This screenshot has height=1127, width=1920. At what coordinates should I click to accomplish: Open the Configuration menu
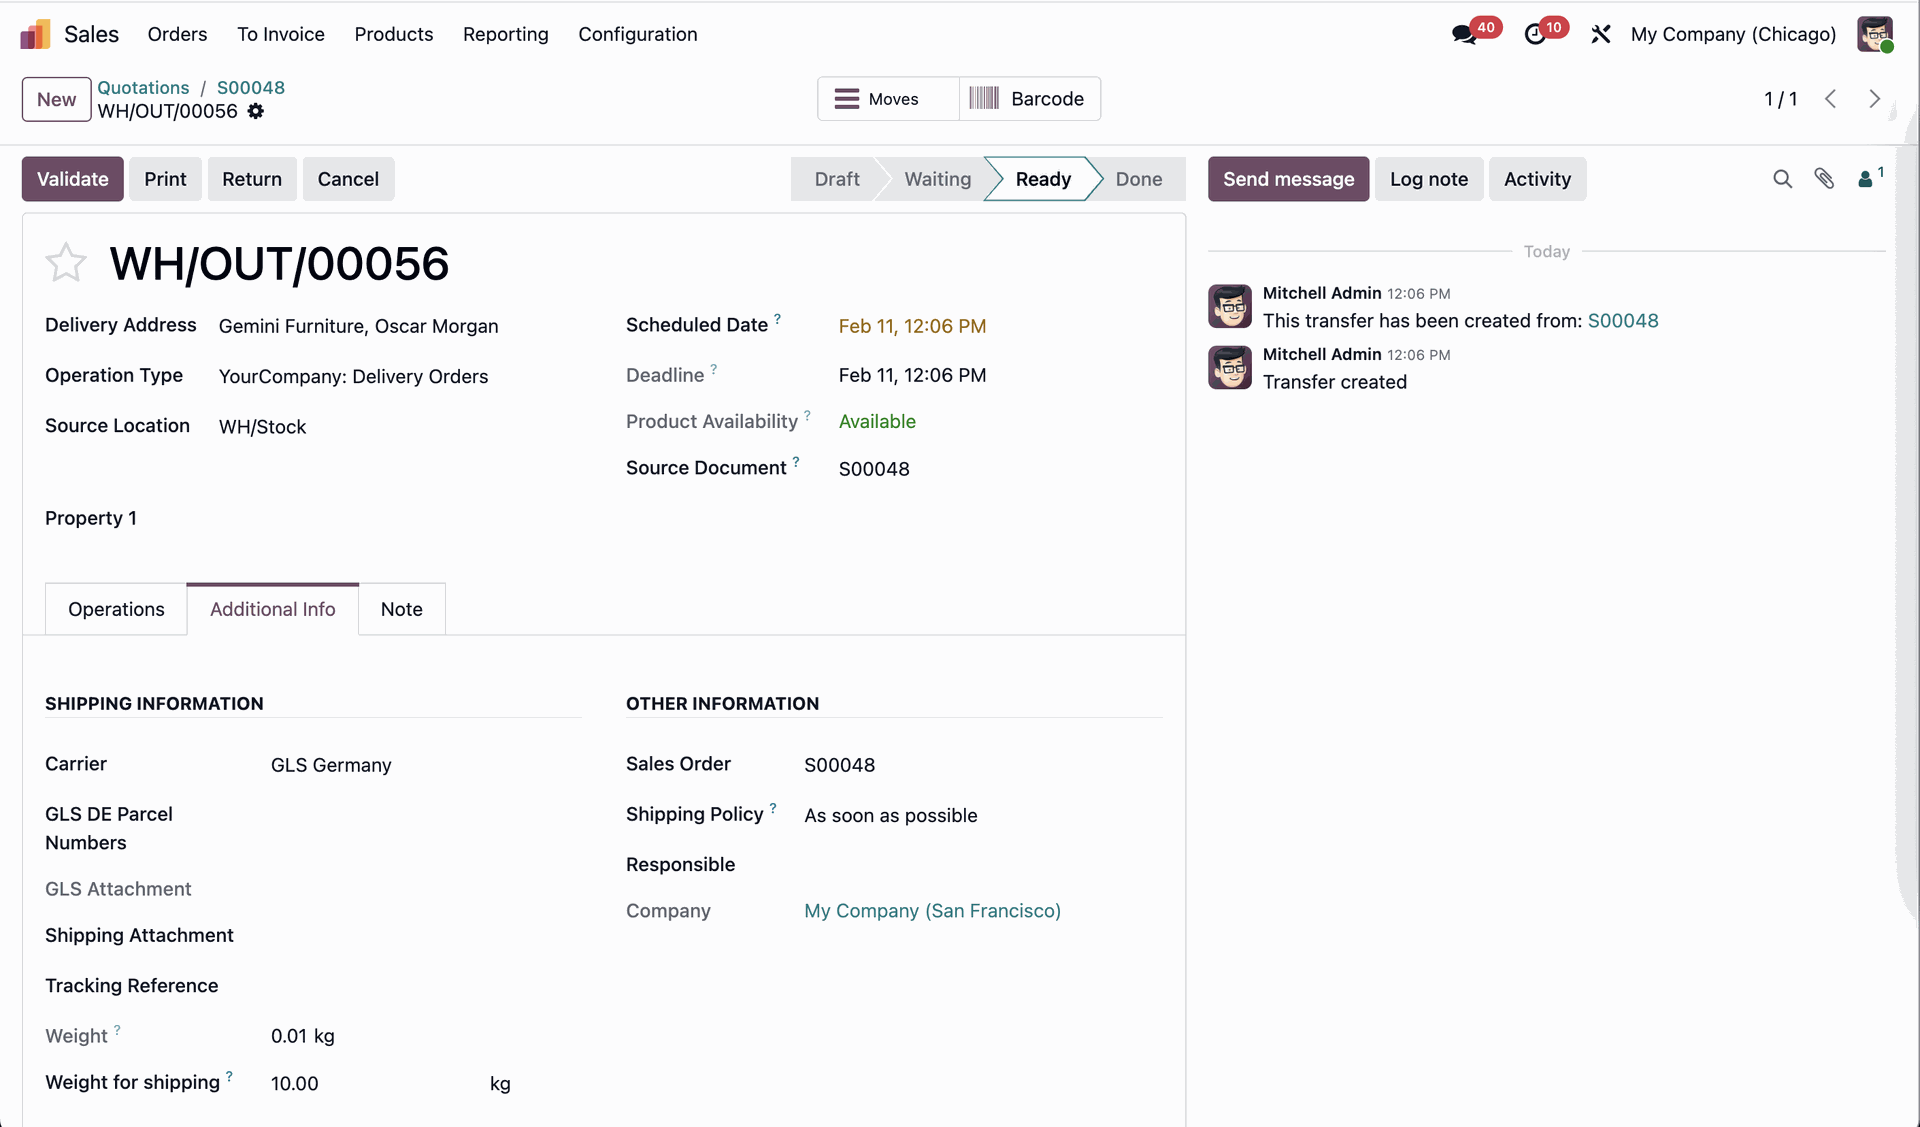(x=637, y=34)
